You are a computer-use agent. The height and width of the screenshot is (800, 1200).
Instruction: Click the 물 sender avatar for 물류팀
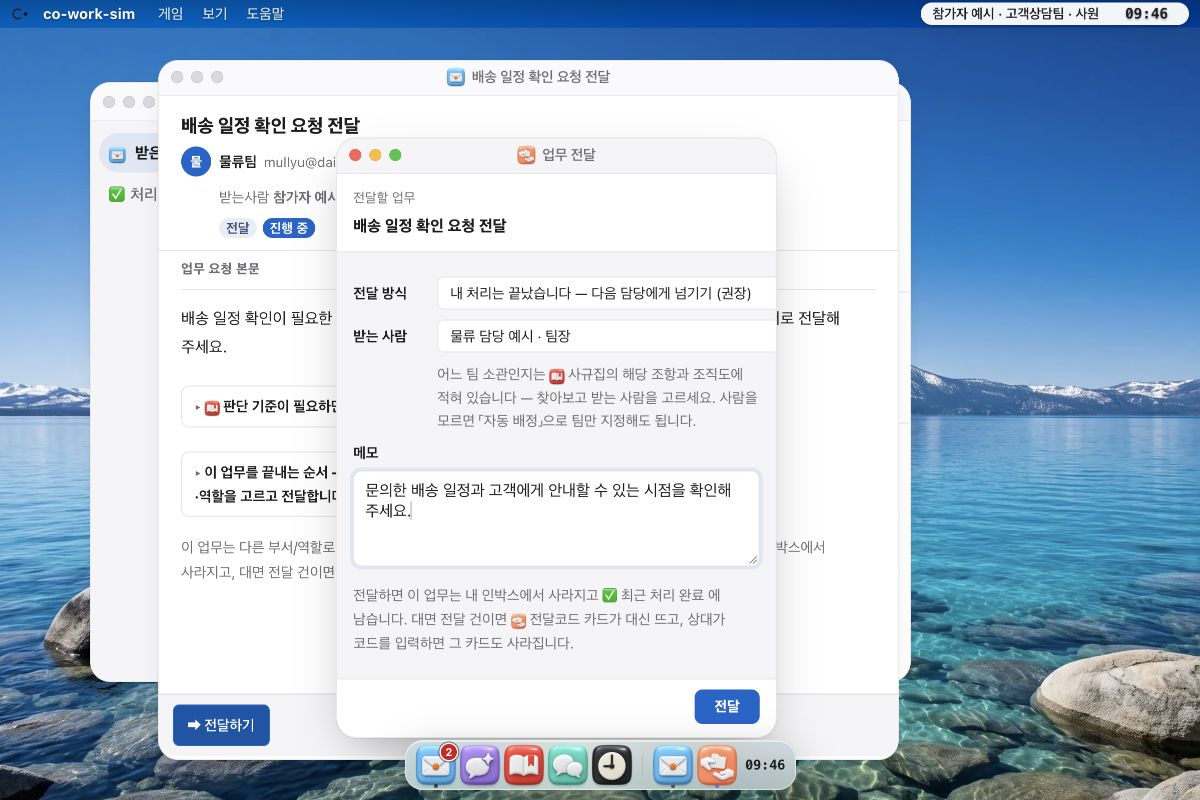(196, 161)
